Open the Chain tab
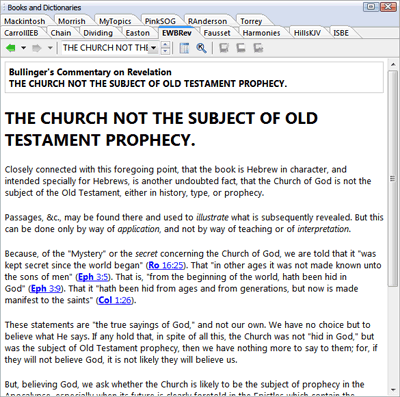The width and height of the screenshot is (400, 397). pyautogui.click(x=61, y=33)
